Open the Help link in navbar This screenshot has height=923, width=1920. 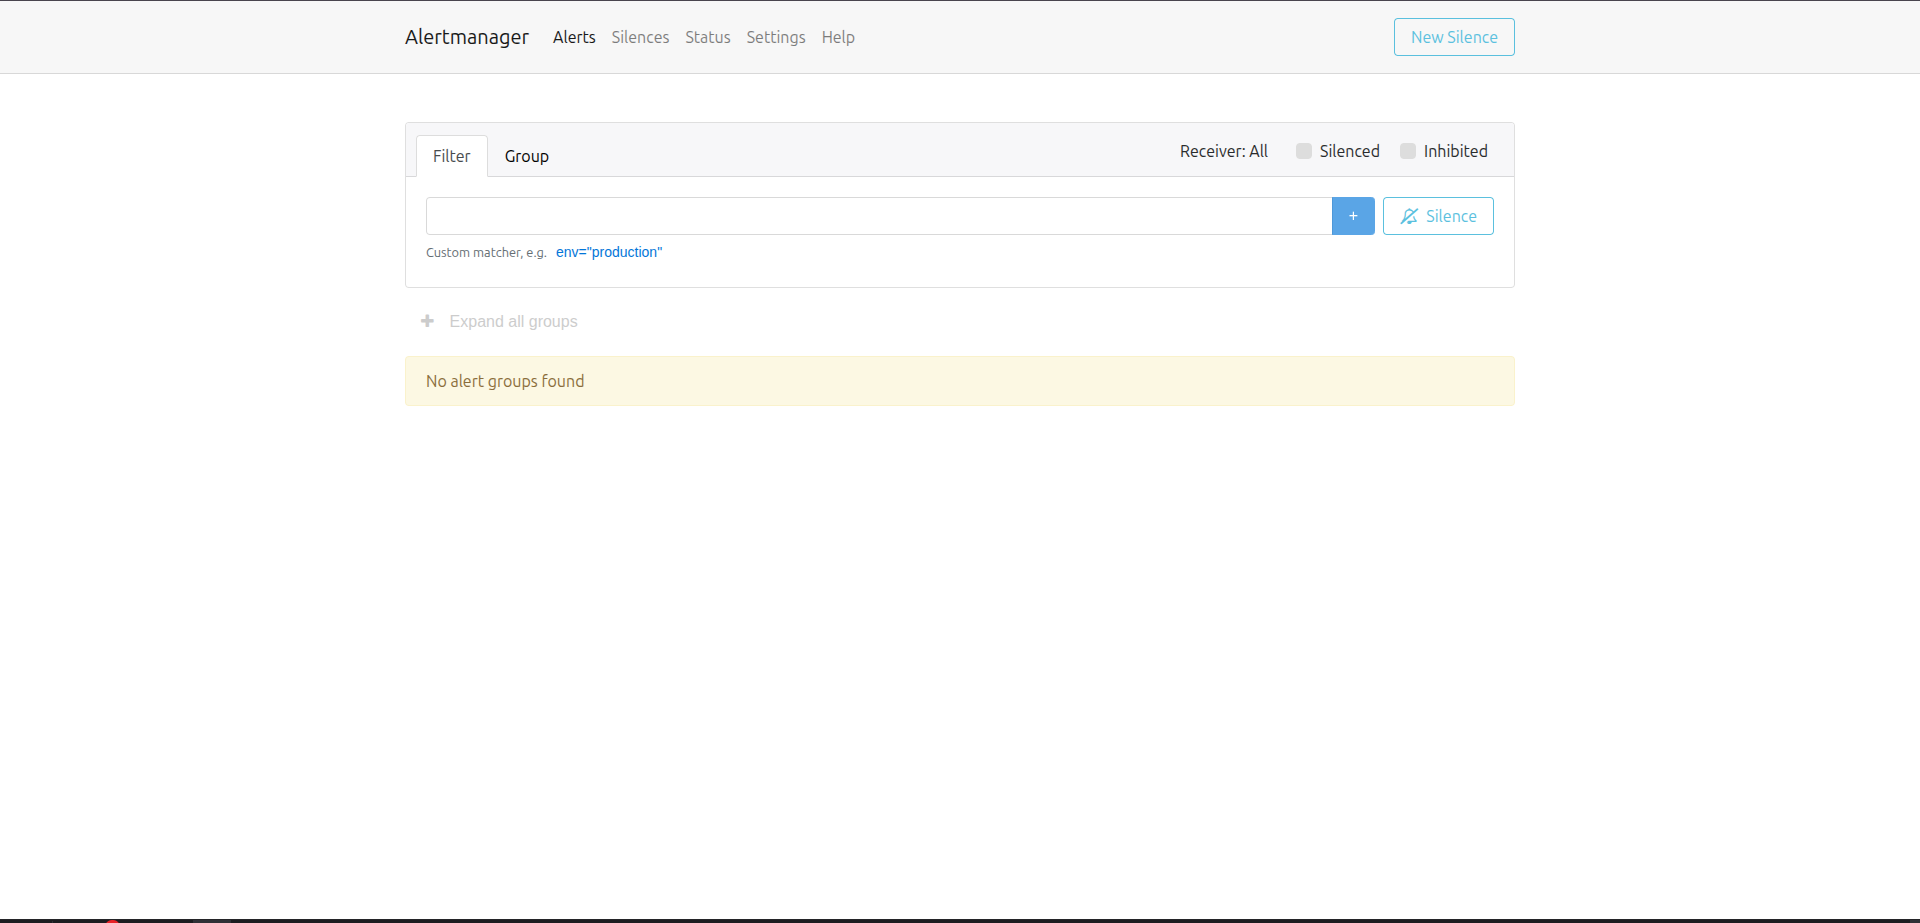pos(838,37)
